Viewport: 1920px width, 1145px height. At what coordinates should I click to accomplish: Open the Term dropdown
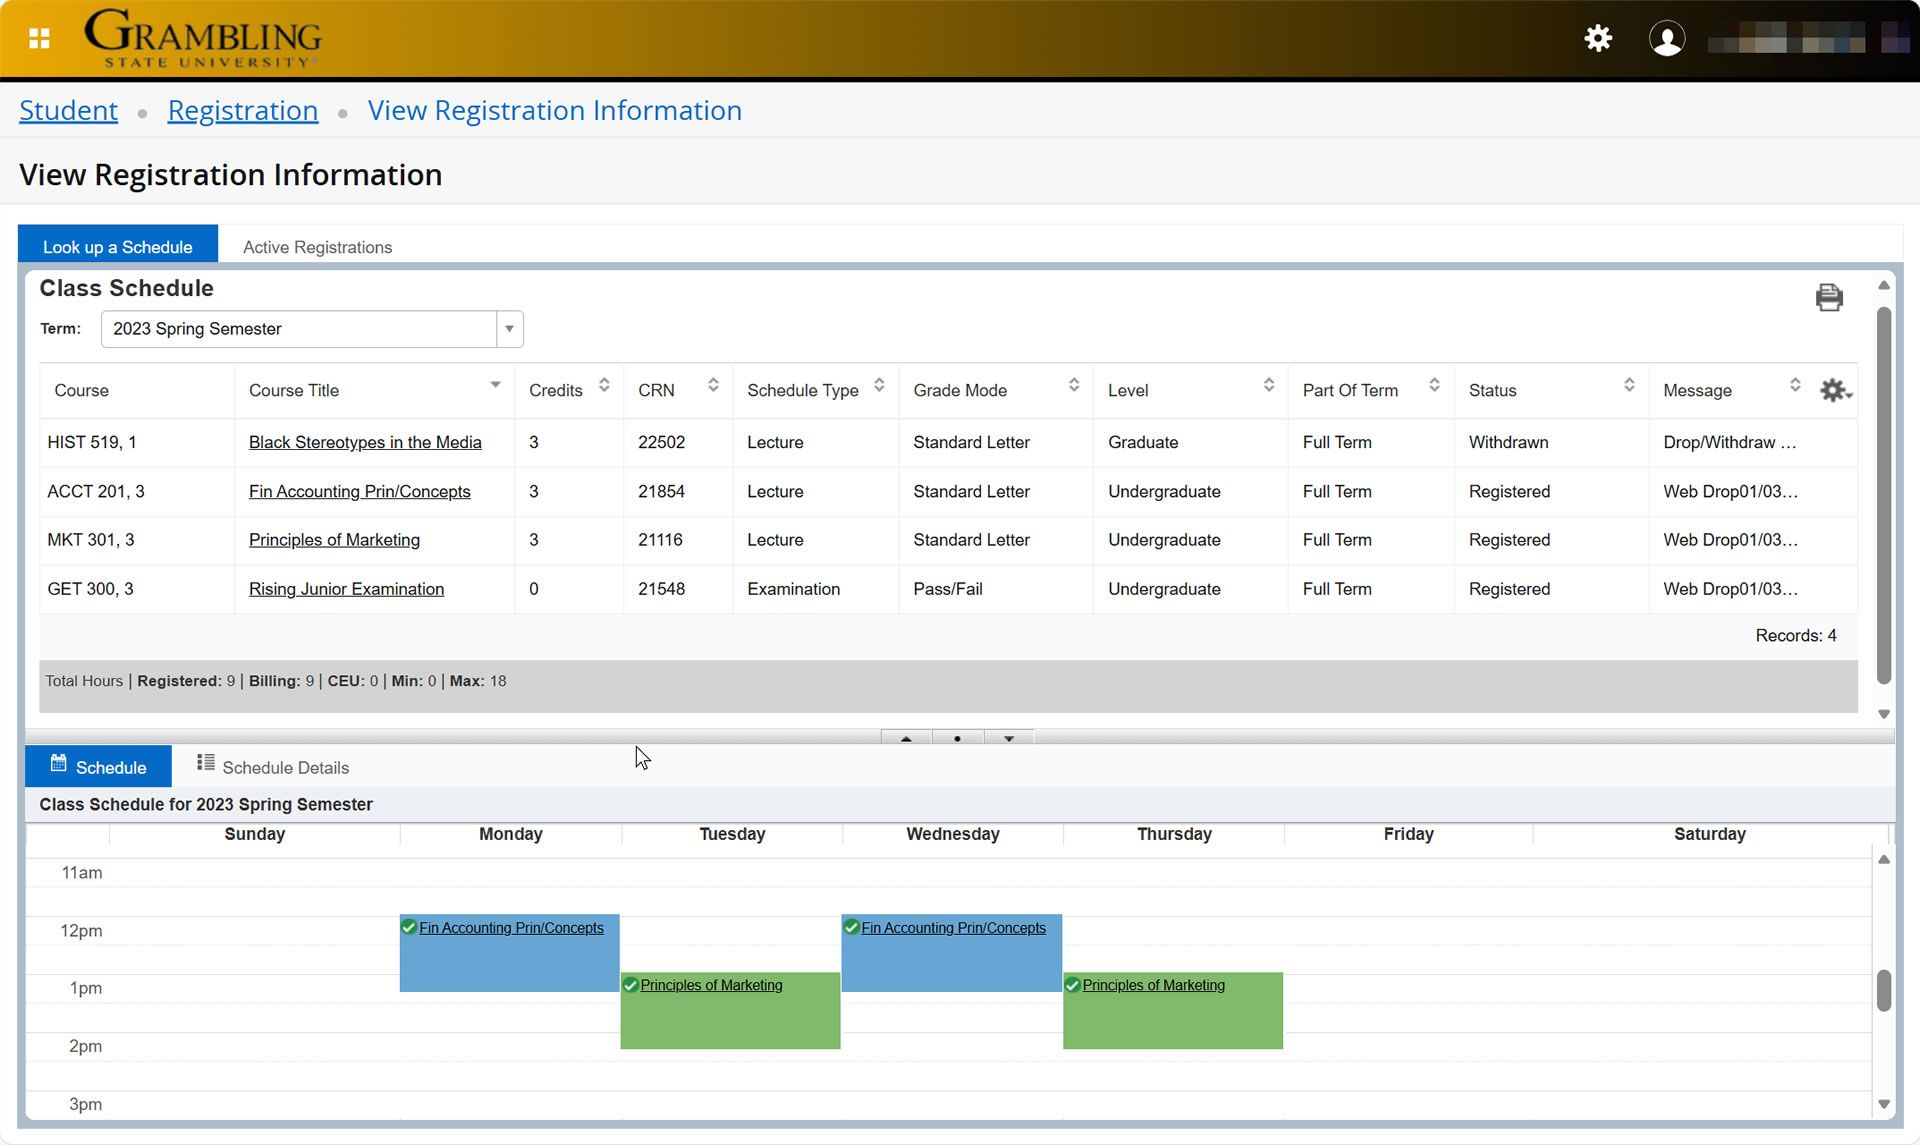509,329
